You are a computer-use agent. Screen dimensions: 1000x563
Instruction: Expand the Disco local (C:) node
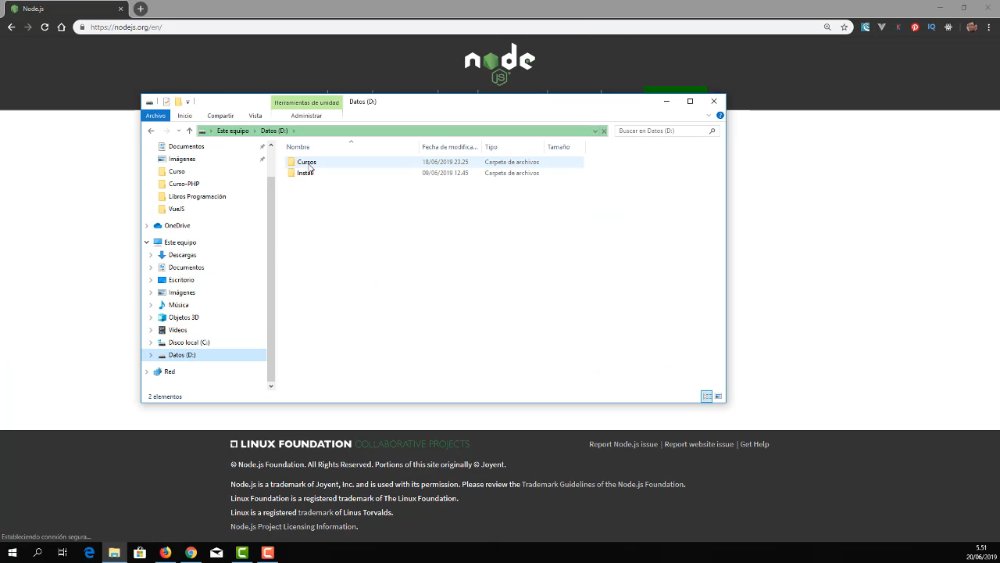tap(151, 342)
